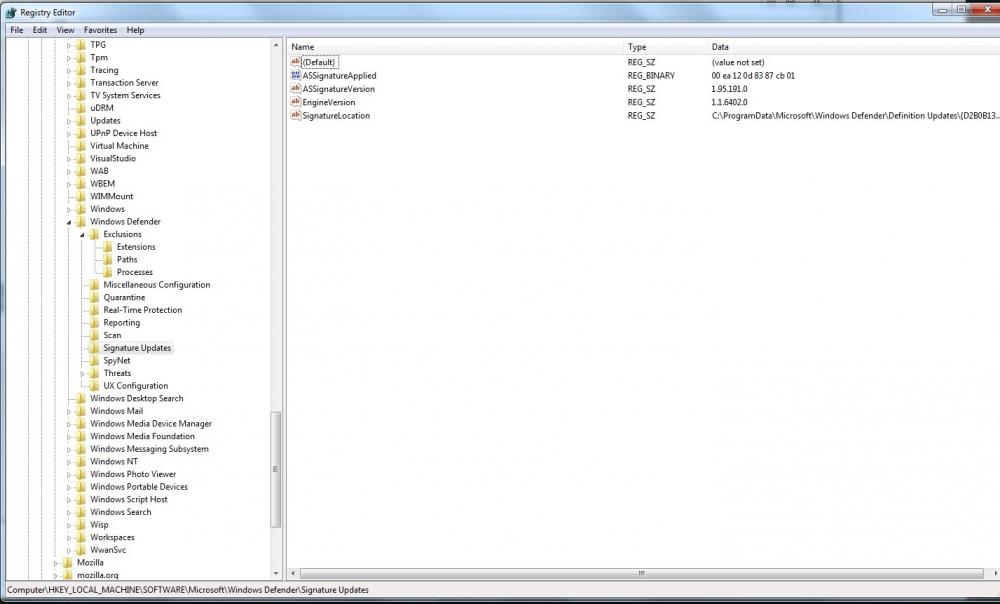Screen dimensions: 1000x604
Task: Click the Extensions folder icon
Action: pyautogui.click(x=107, y=247)
